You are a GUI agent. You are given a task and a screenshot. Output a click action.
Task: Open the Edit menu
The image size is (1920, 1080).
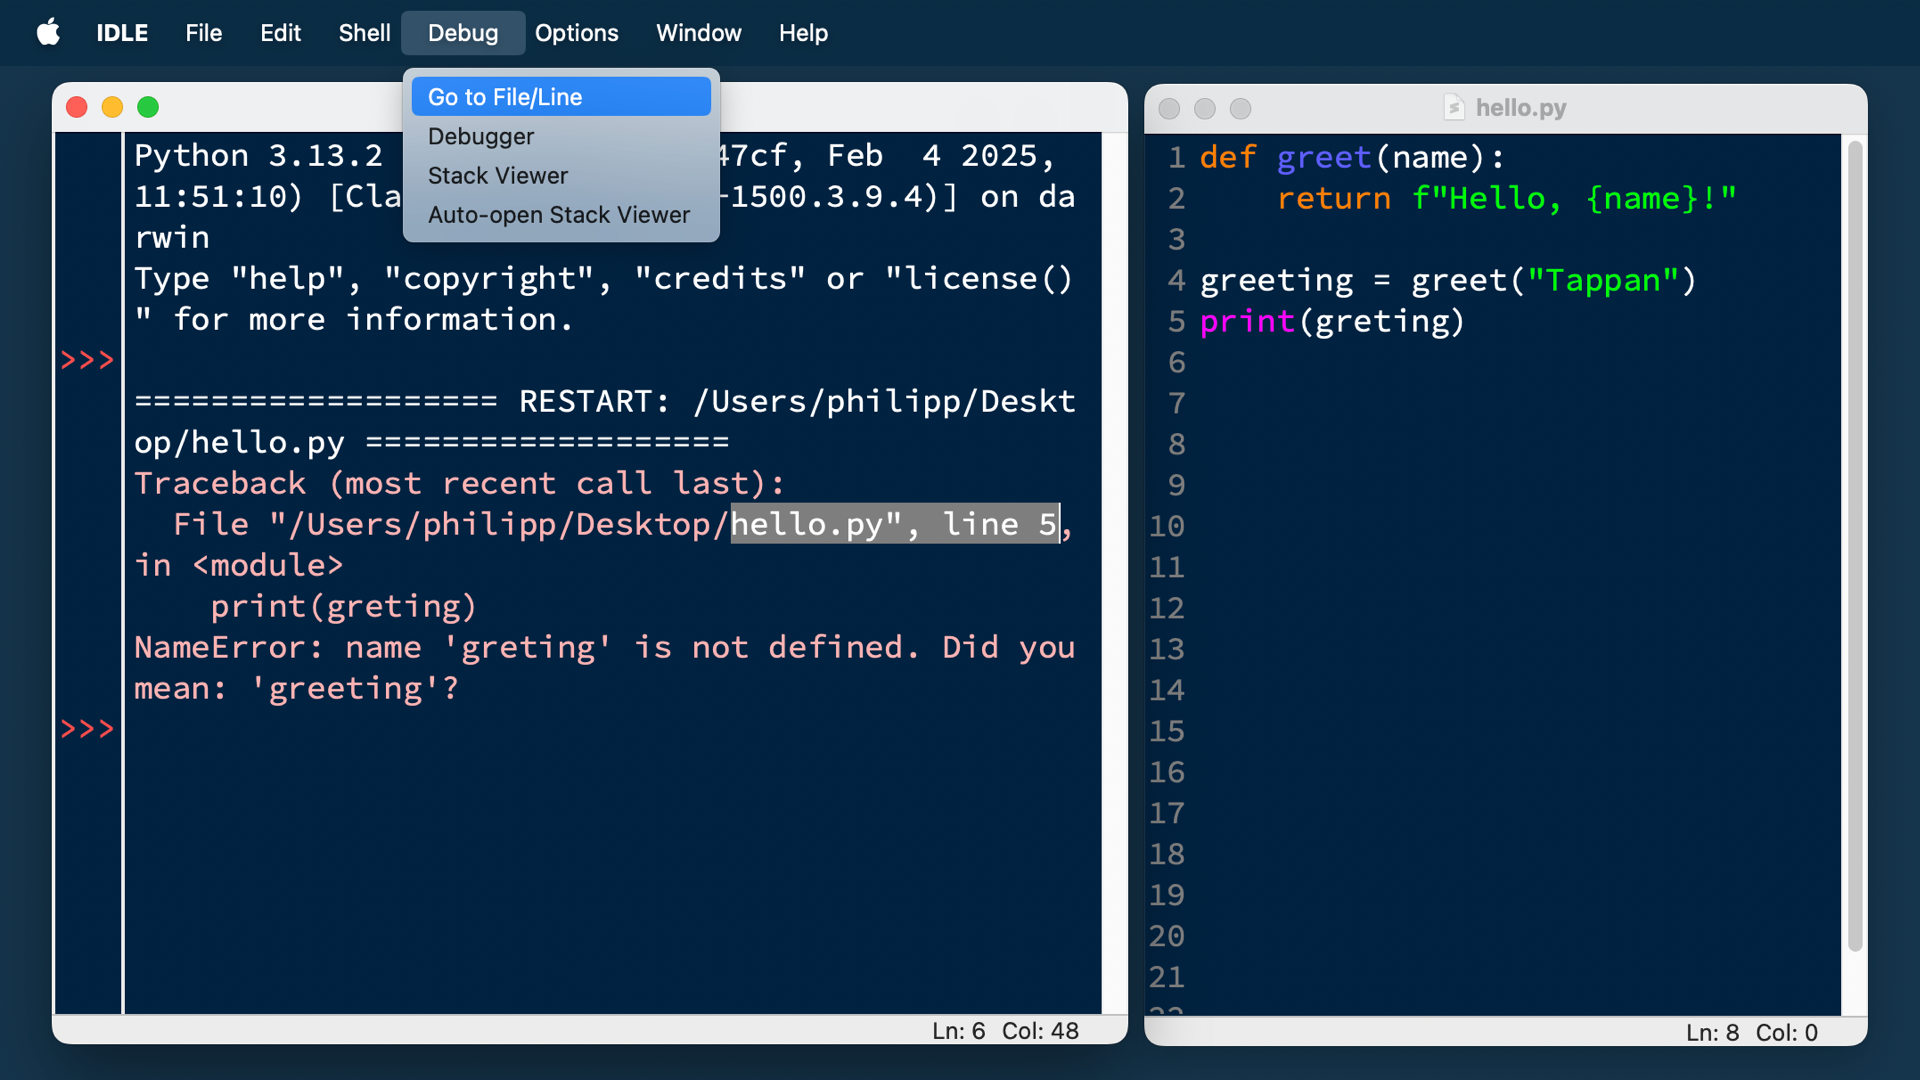click(280, 33)
